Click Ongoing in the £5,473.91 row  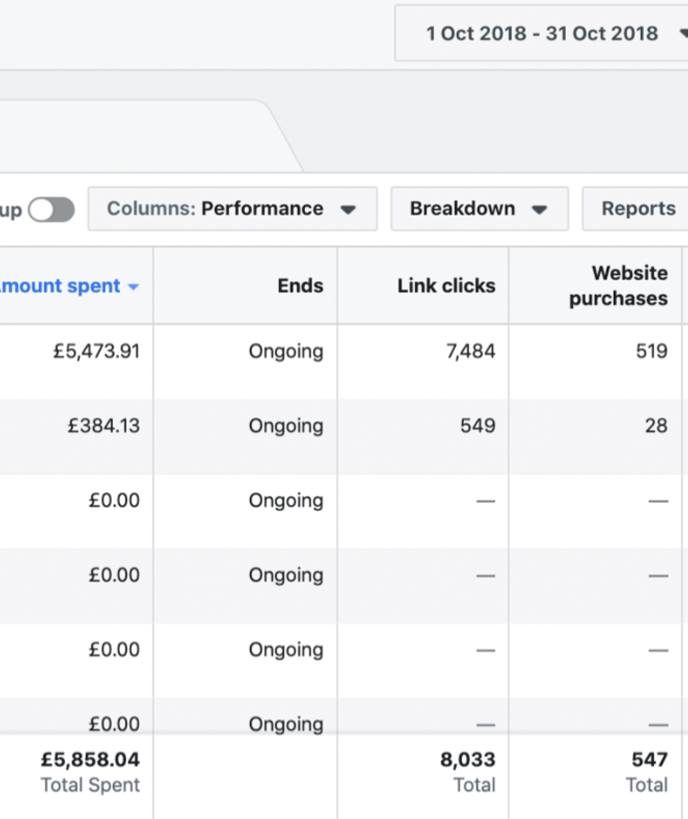pyautogui.click(x=286, y=352)
